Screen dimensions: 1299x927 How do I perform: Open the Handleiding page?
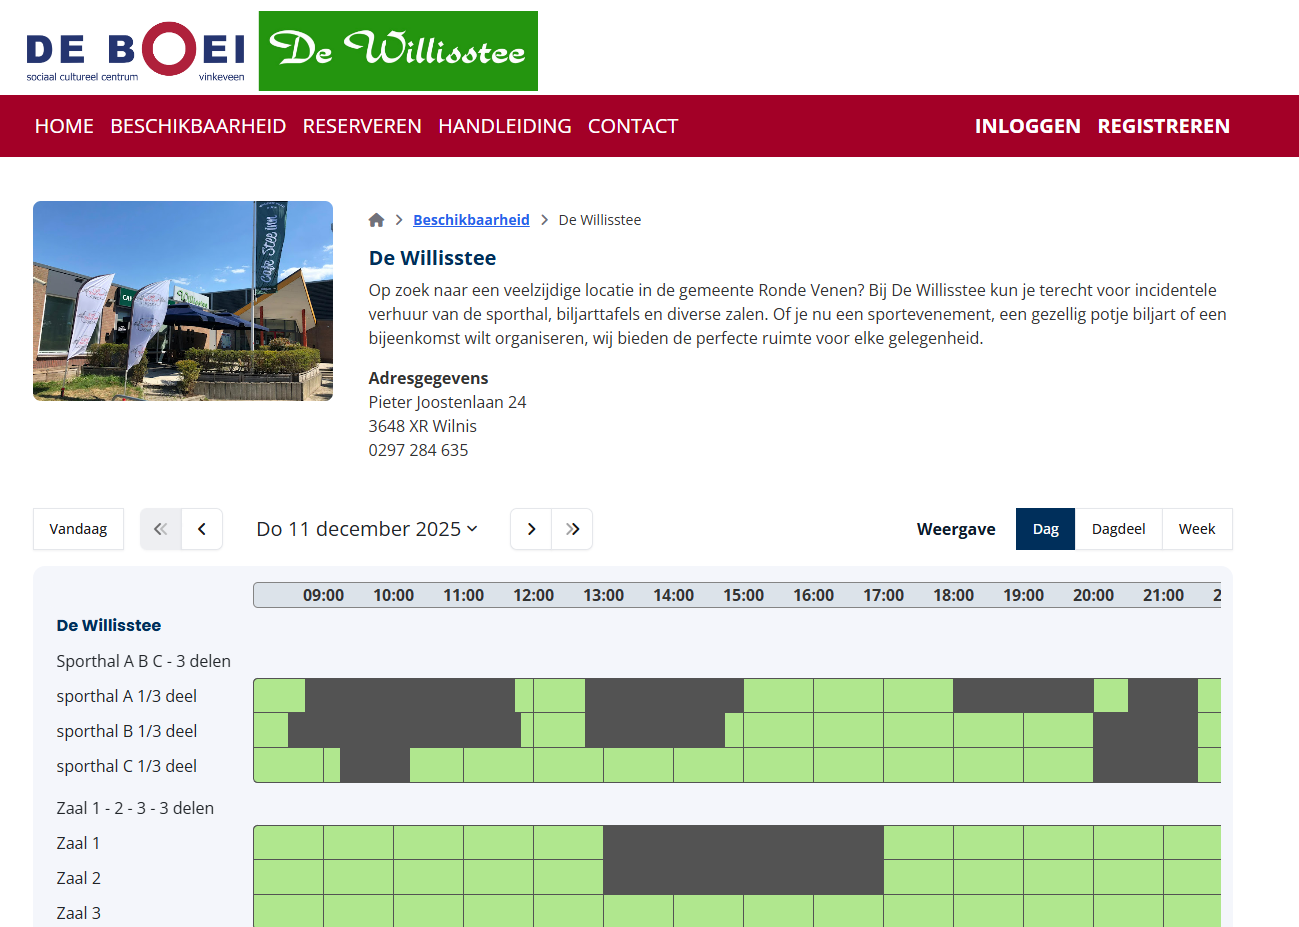pos(505,126)
